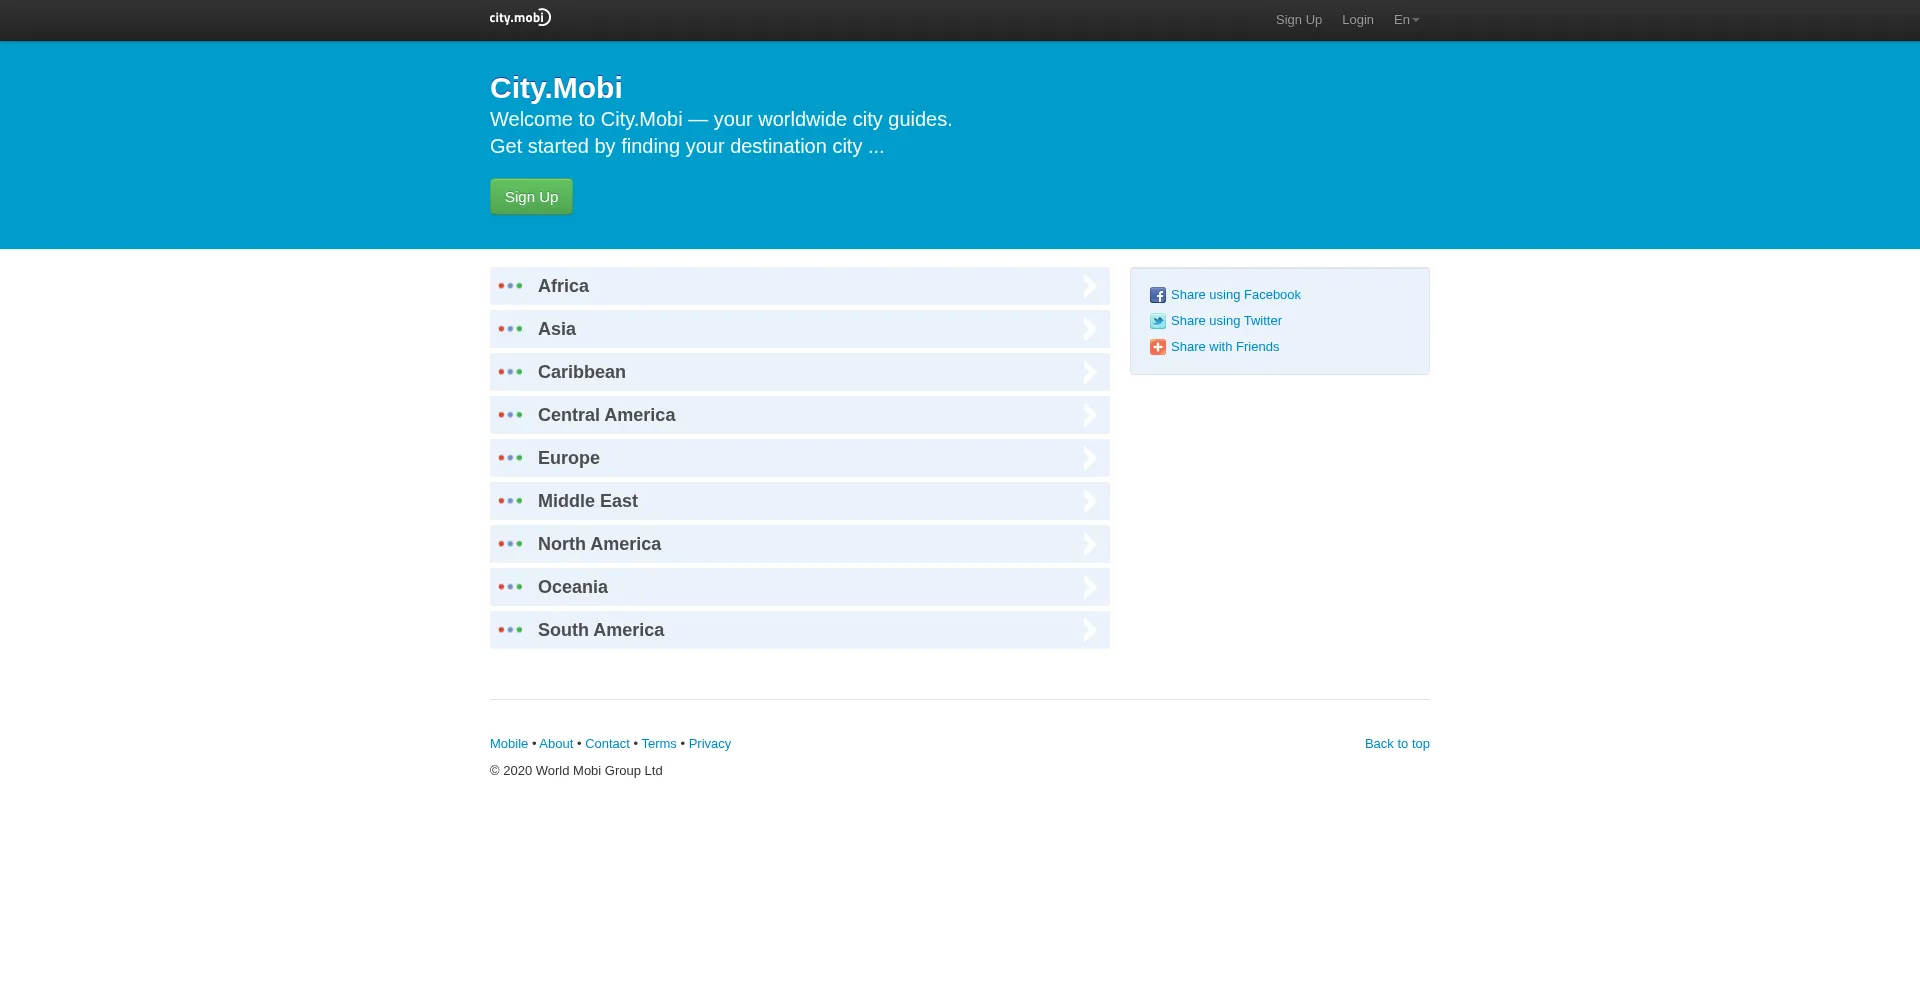
Task: Expand the Caribbean row chevron arrow
Action: 1090,372
